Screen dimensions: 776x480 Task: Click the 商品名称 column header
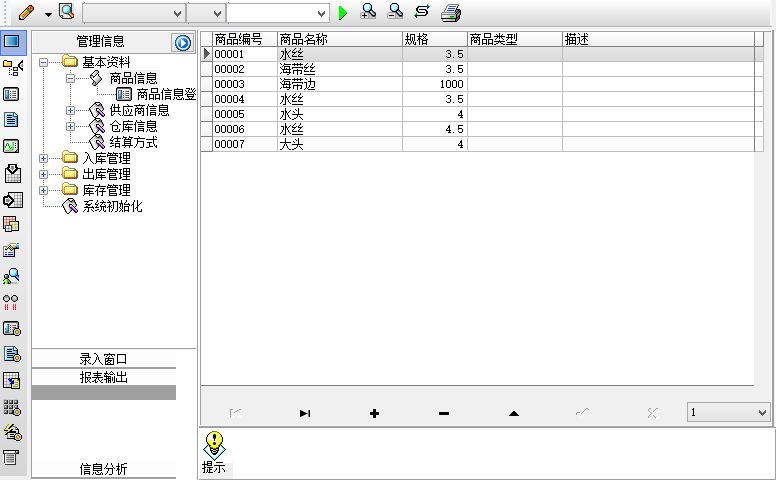click(340, 39)
